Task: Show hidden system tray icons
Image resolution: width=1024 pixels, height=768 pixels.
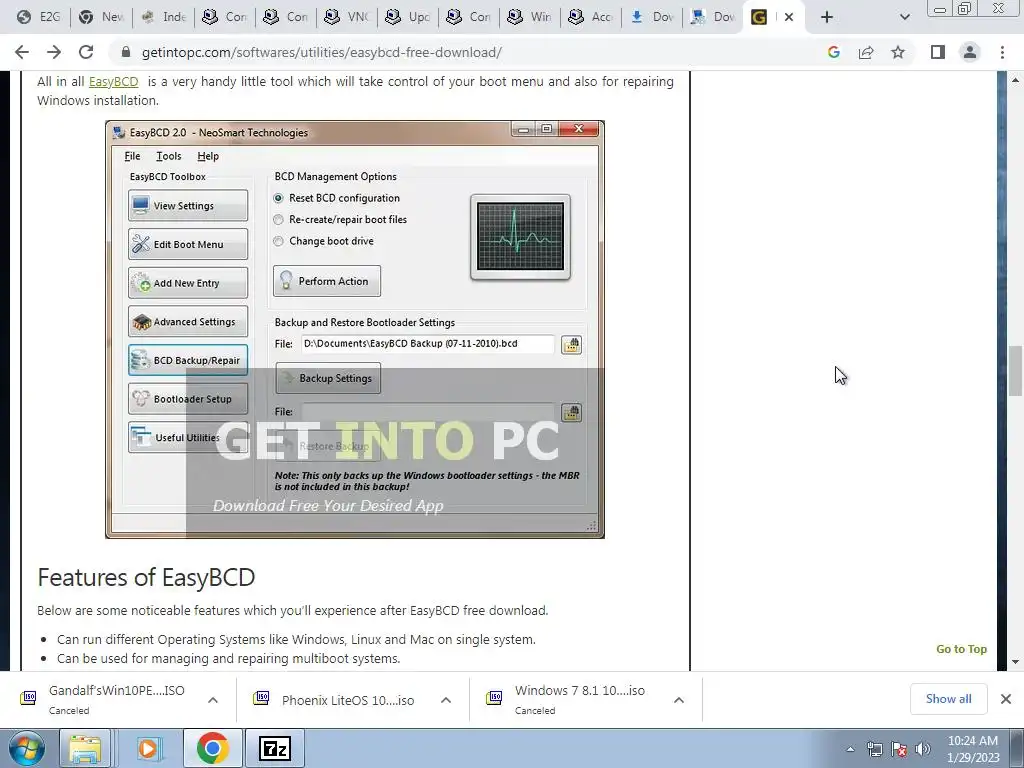Action: pos(850,749)
